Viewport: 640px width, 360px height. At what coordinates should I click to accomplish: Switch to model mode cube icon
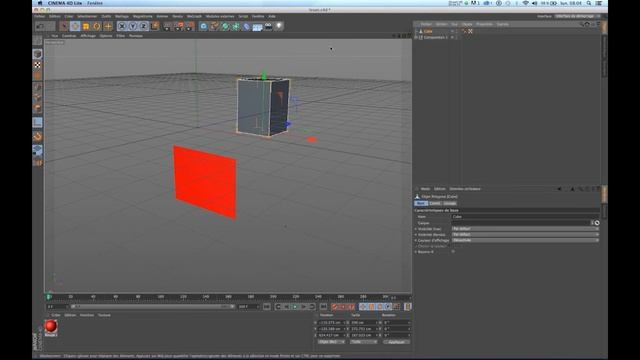pos(38,54)
